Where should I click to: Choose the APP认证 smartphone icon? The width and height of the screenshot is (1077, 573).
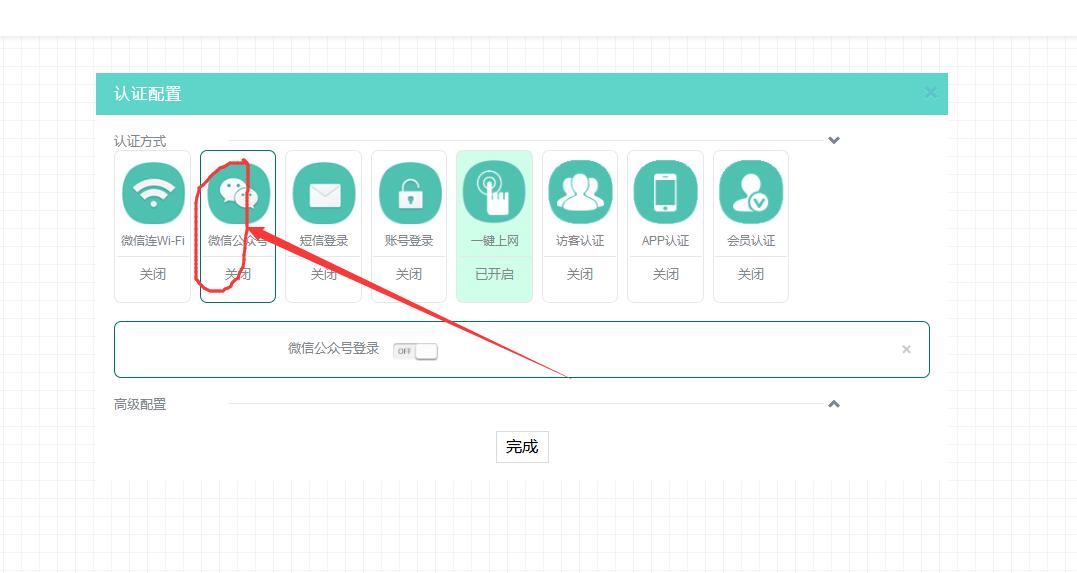[665, 192]
